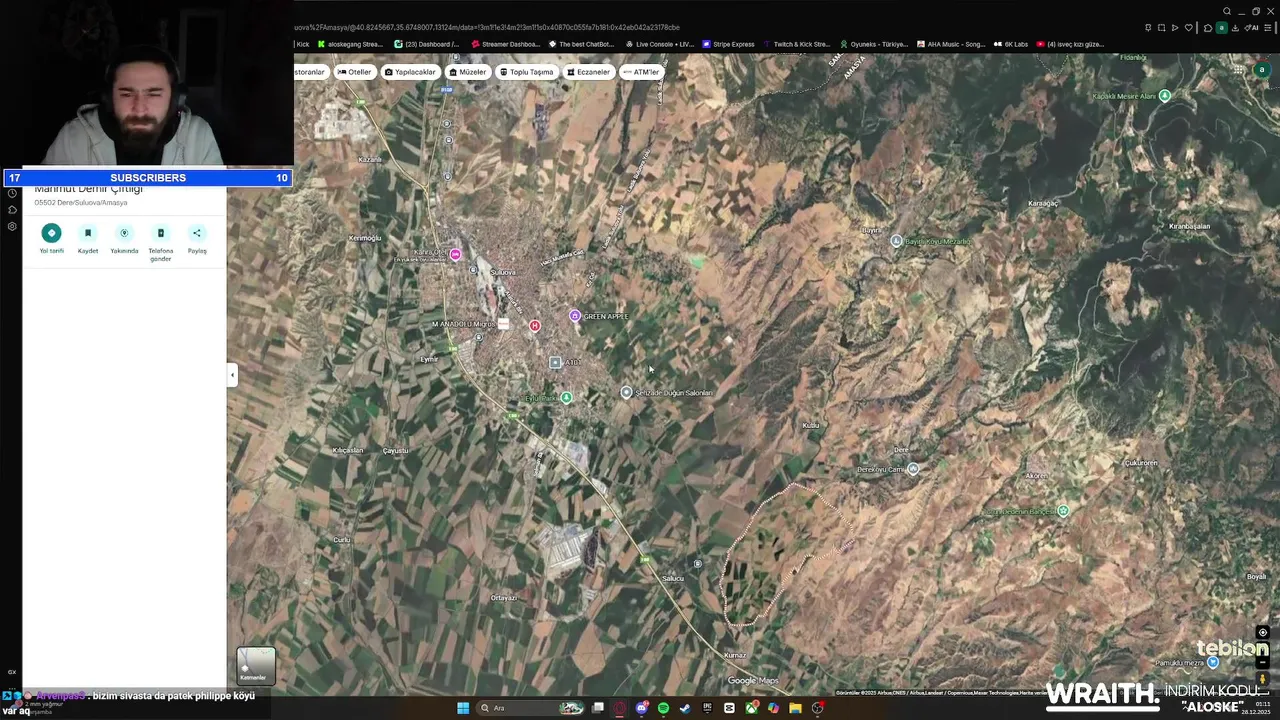Click the Suluova town label
The image size is (1280, 720).
[x=503, y=272]
